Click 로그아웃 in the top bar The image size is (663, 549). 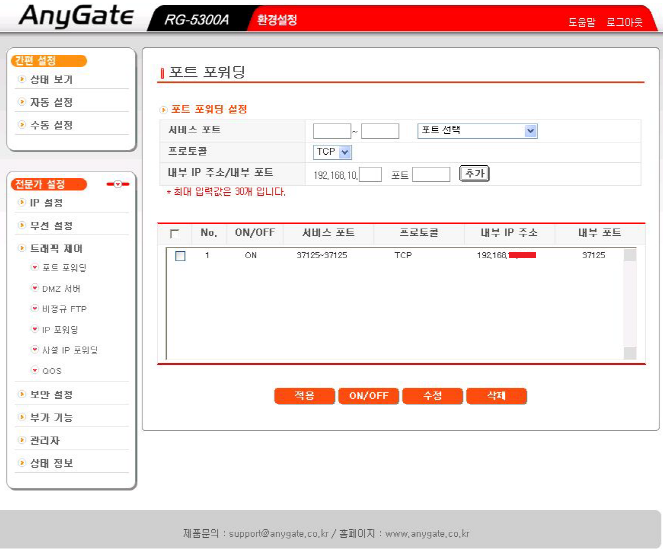(x=624, y=21)
